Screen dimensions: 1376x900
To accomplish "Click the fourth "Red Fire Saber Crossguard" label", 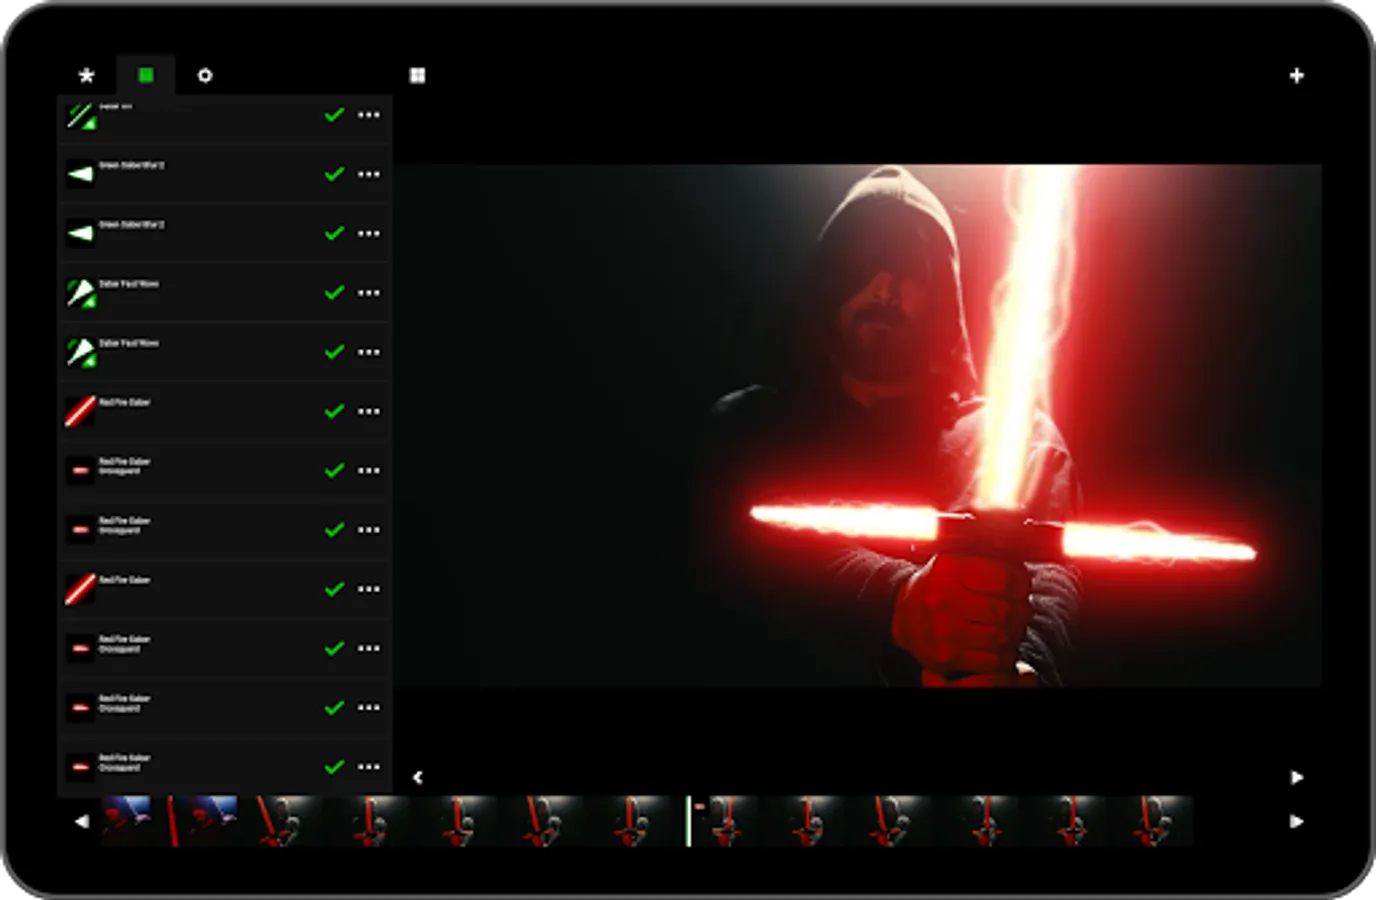I will pos(125,703).
